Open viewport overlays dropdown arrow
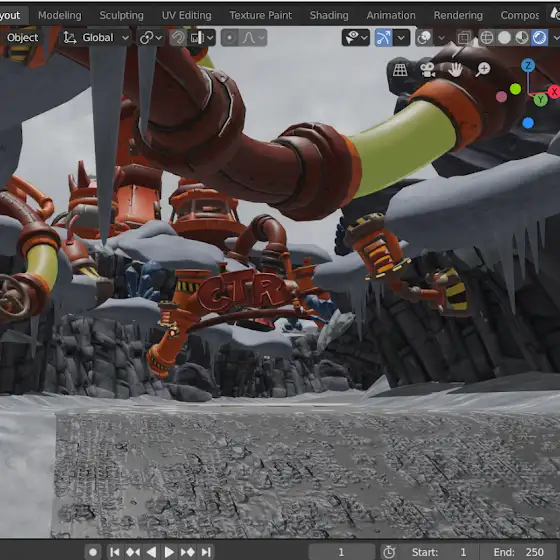This screenshot has width=560, height=560. tap(442, 38)
